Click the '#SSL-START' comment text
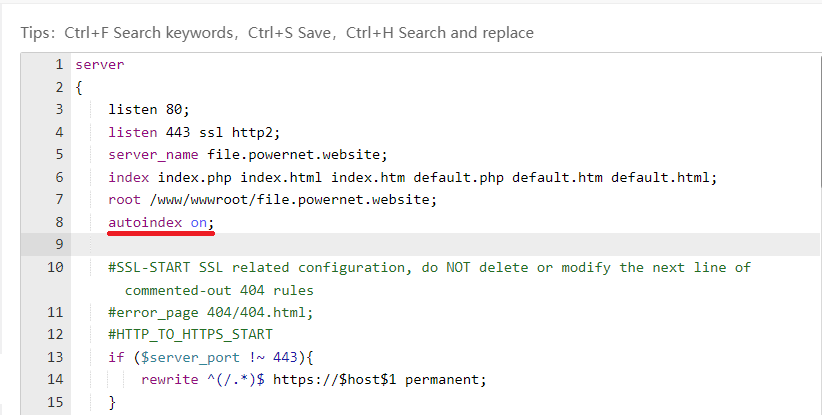The image size is (822, 415). pyautogui.click(x=149, y=267)
